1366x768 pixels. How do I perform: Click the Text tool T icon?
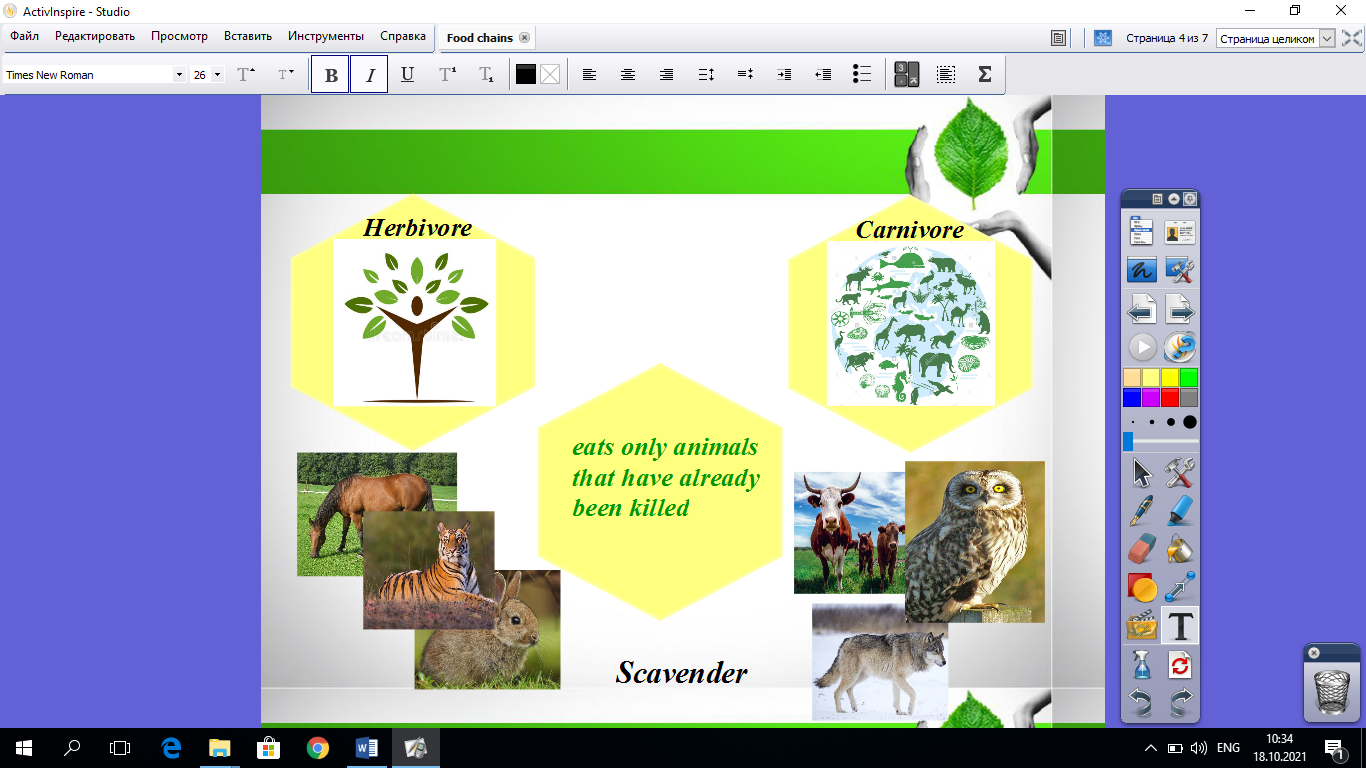(x=1181, y=626)
